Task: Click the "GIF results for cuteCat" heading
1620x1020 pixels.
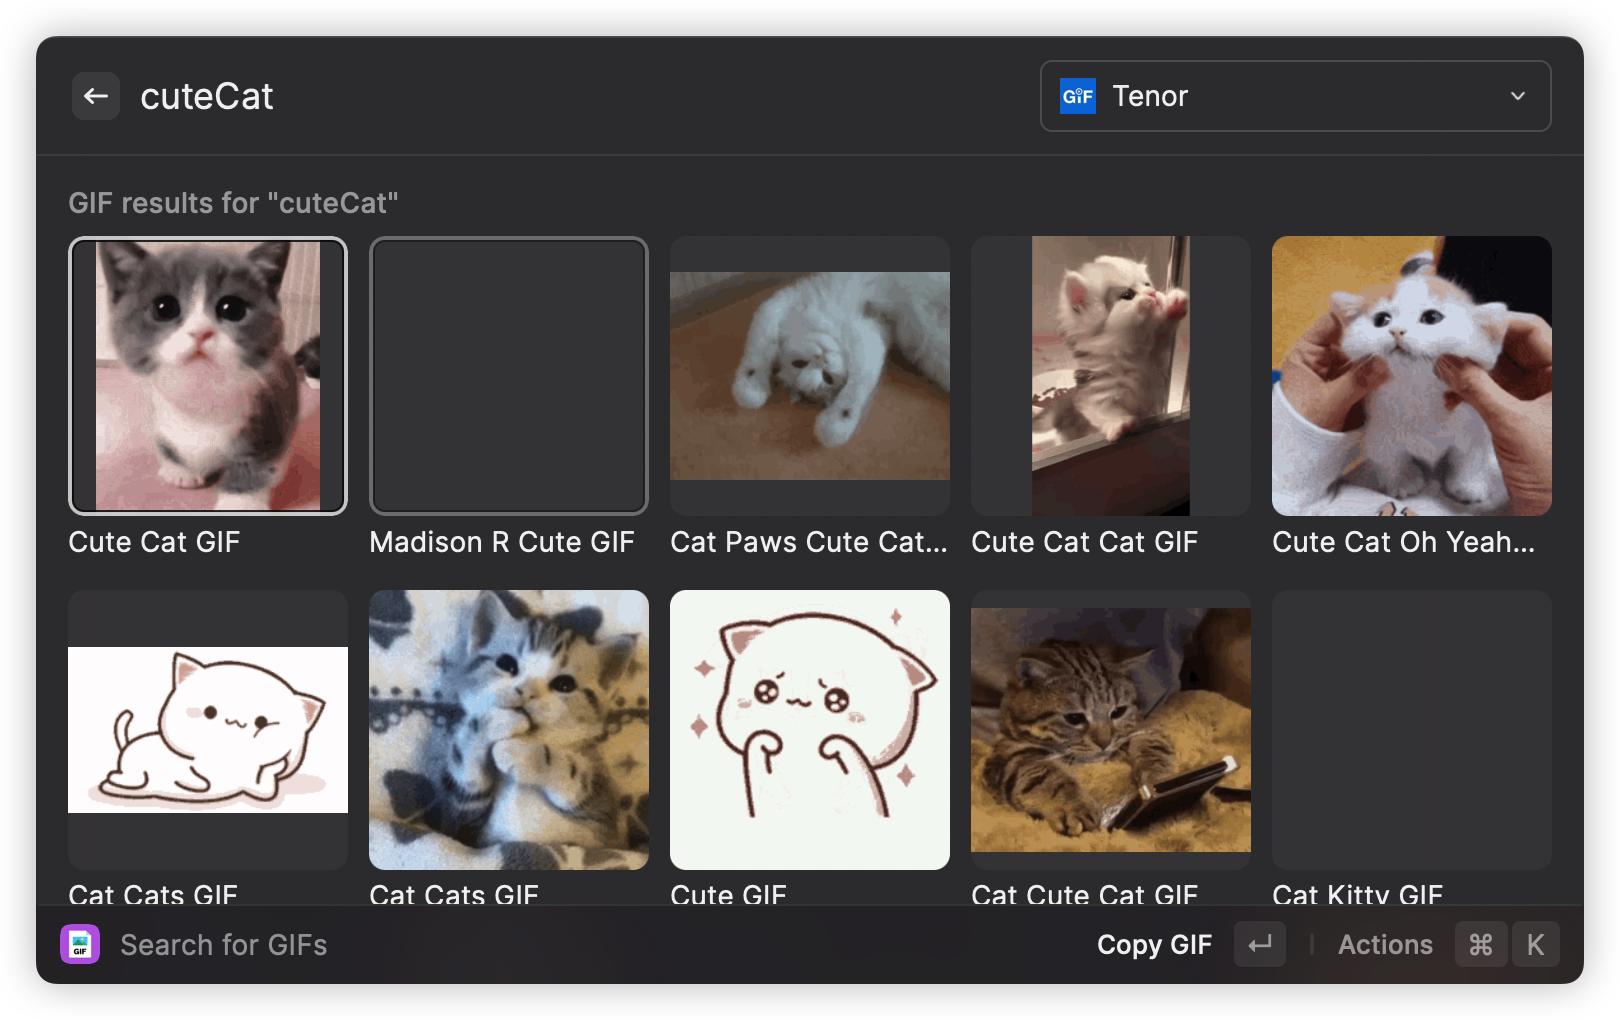Action: pos(233,203)
